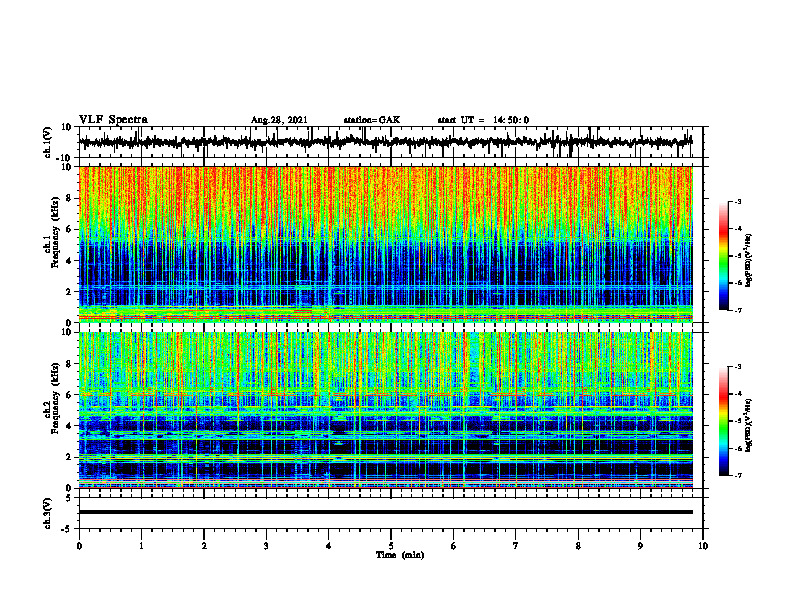792x612 pixels.
Task: Click the "Time (min)" axis label
Action: click(400, 555)
